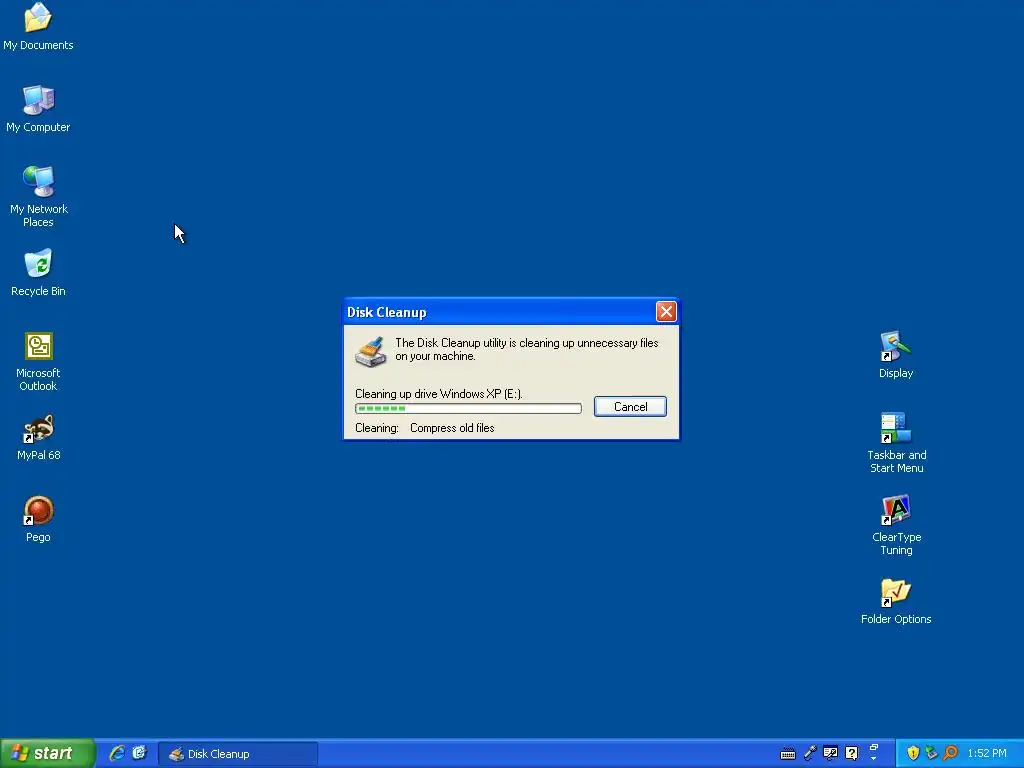Click the orange magnifier tray icon
1024x768 pixels.
coord(950,753)
